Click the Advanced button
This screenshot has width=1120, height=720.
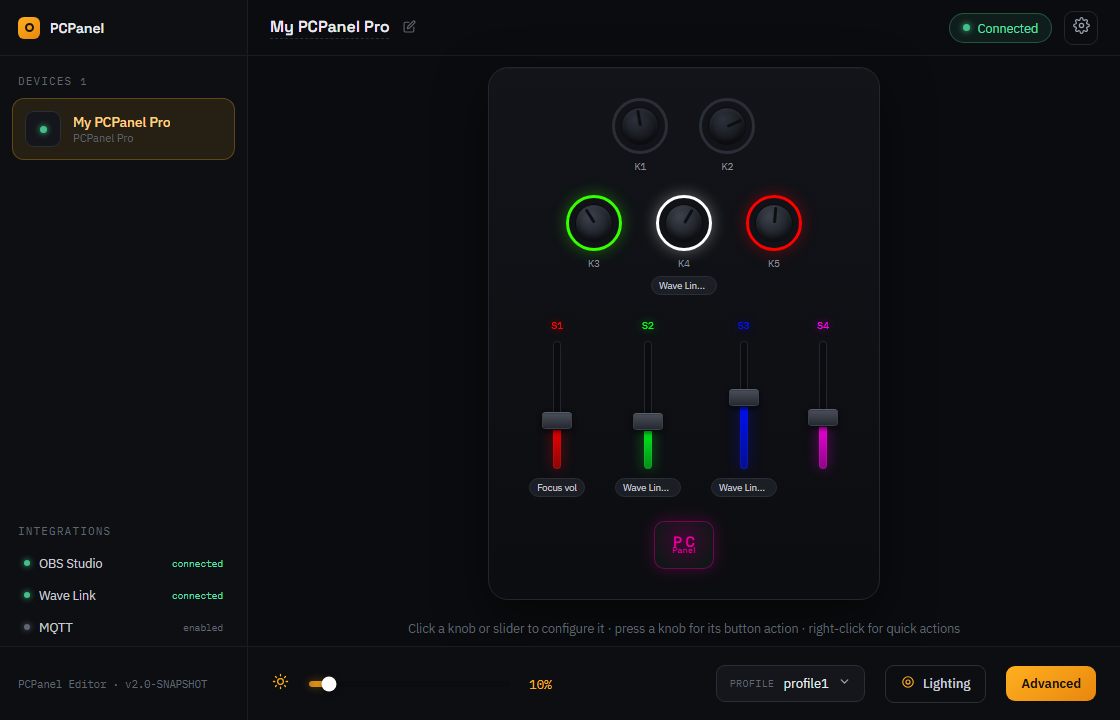[1051, 684]
